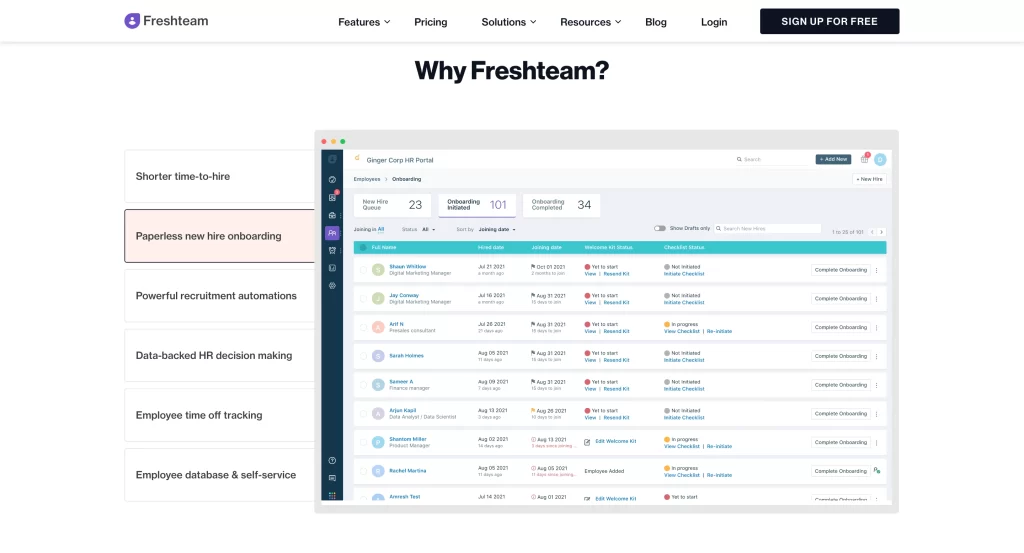
Task: Select the checkbox for Arjun Kapil
Action: (363, 413)
